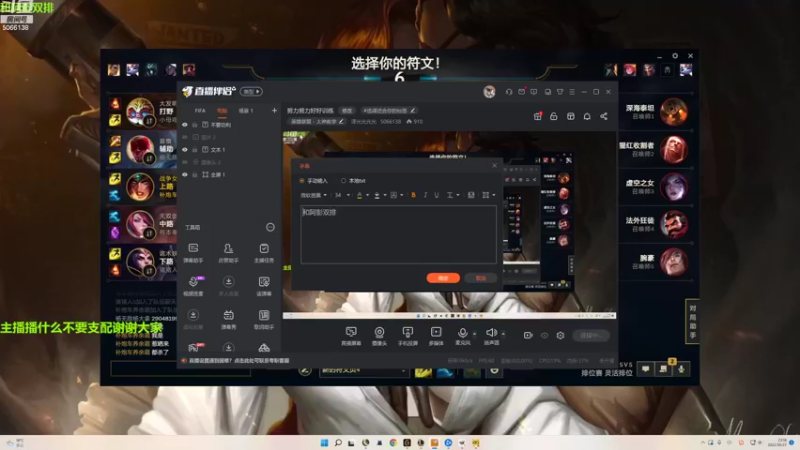Select the active orange scene tab
This screenshot has width=800, height=450.
pyautogui.click(x=221, y=110)
